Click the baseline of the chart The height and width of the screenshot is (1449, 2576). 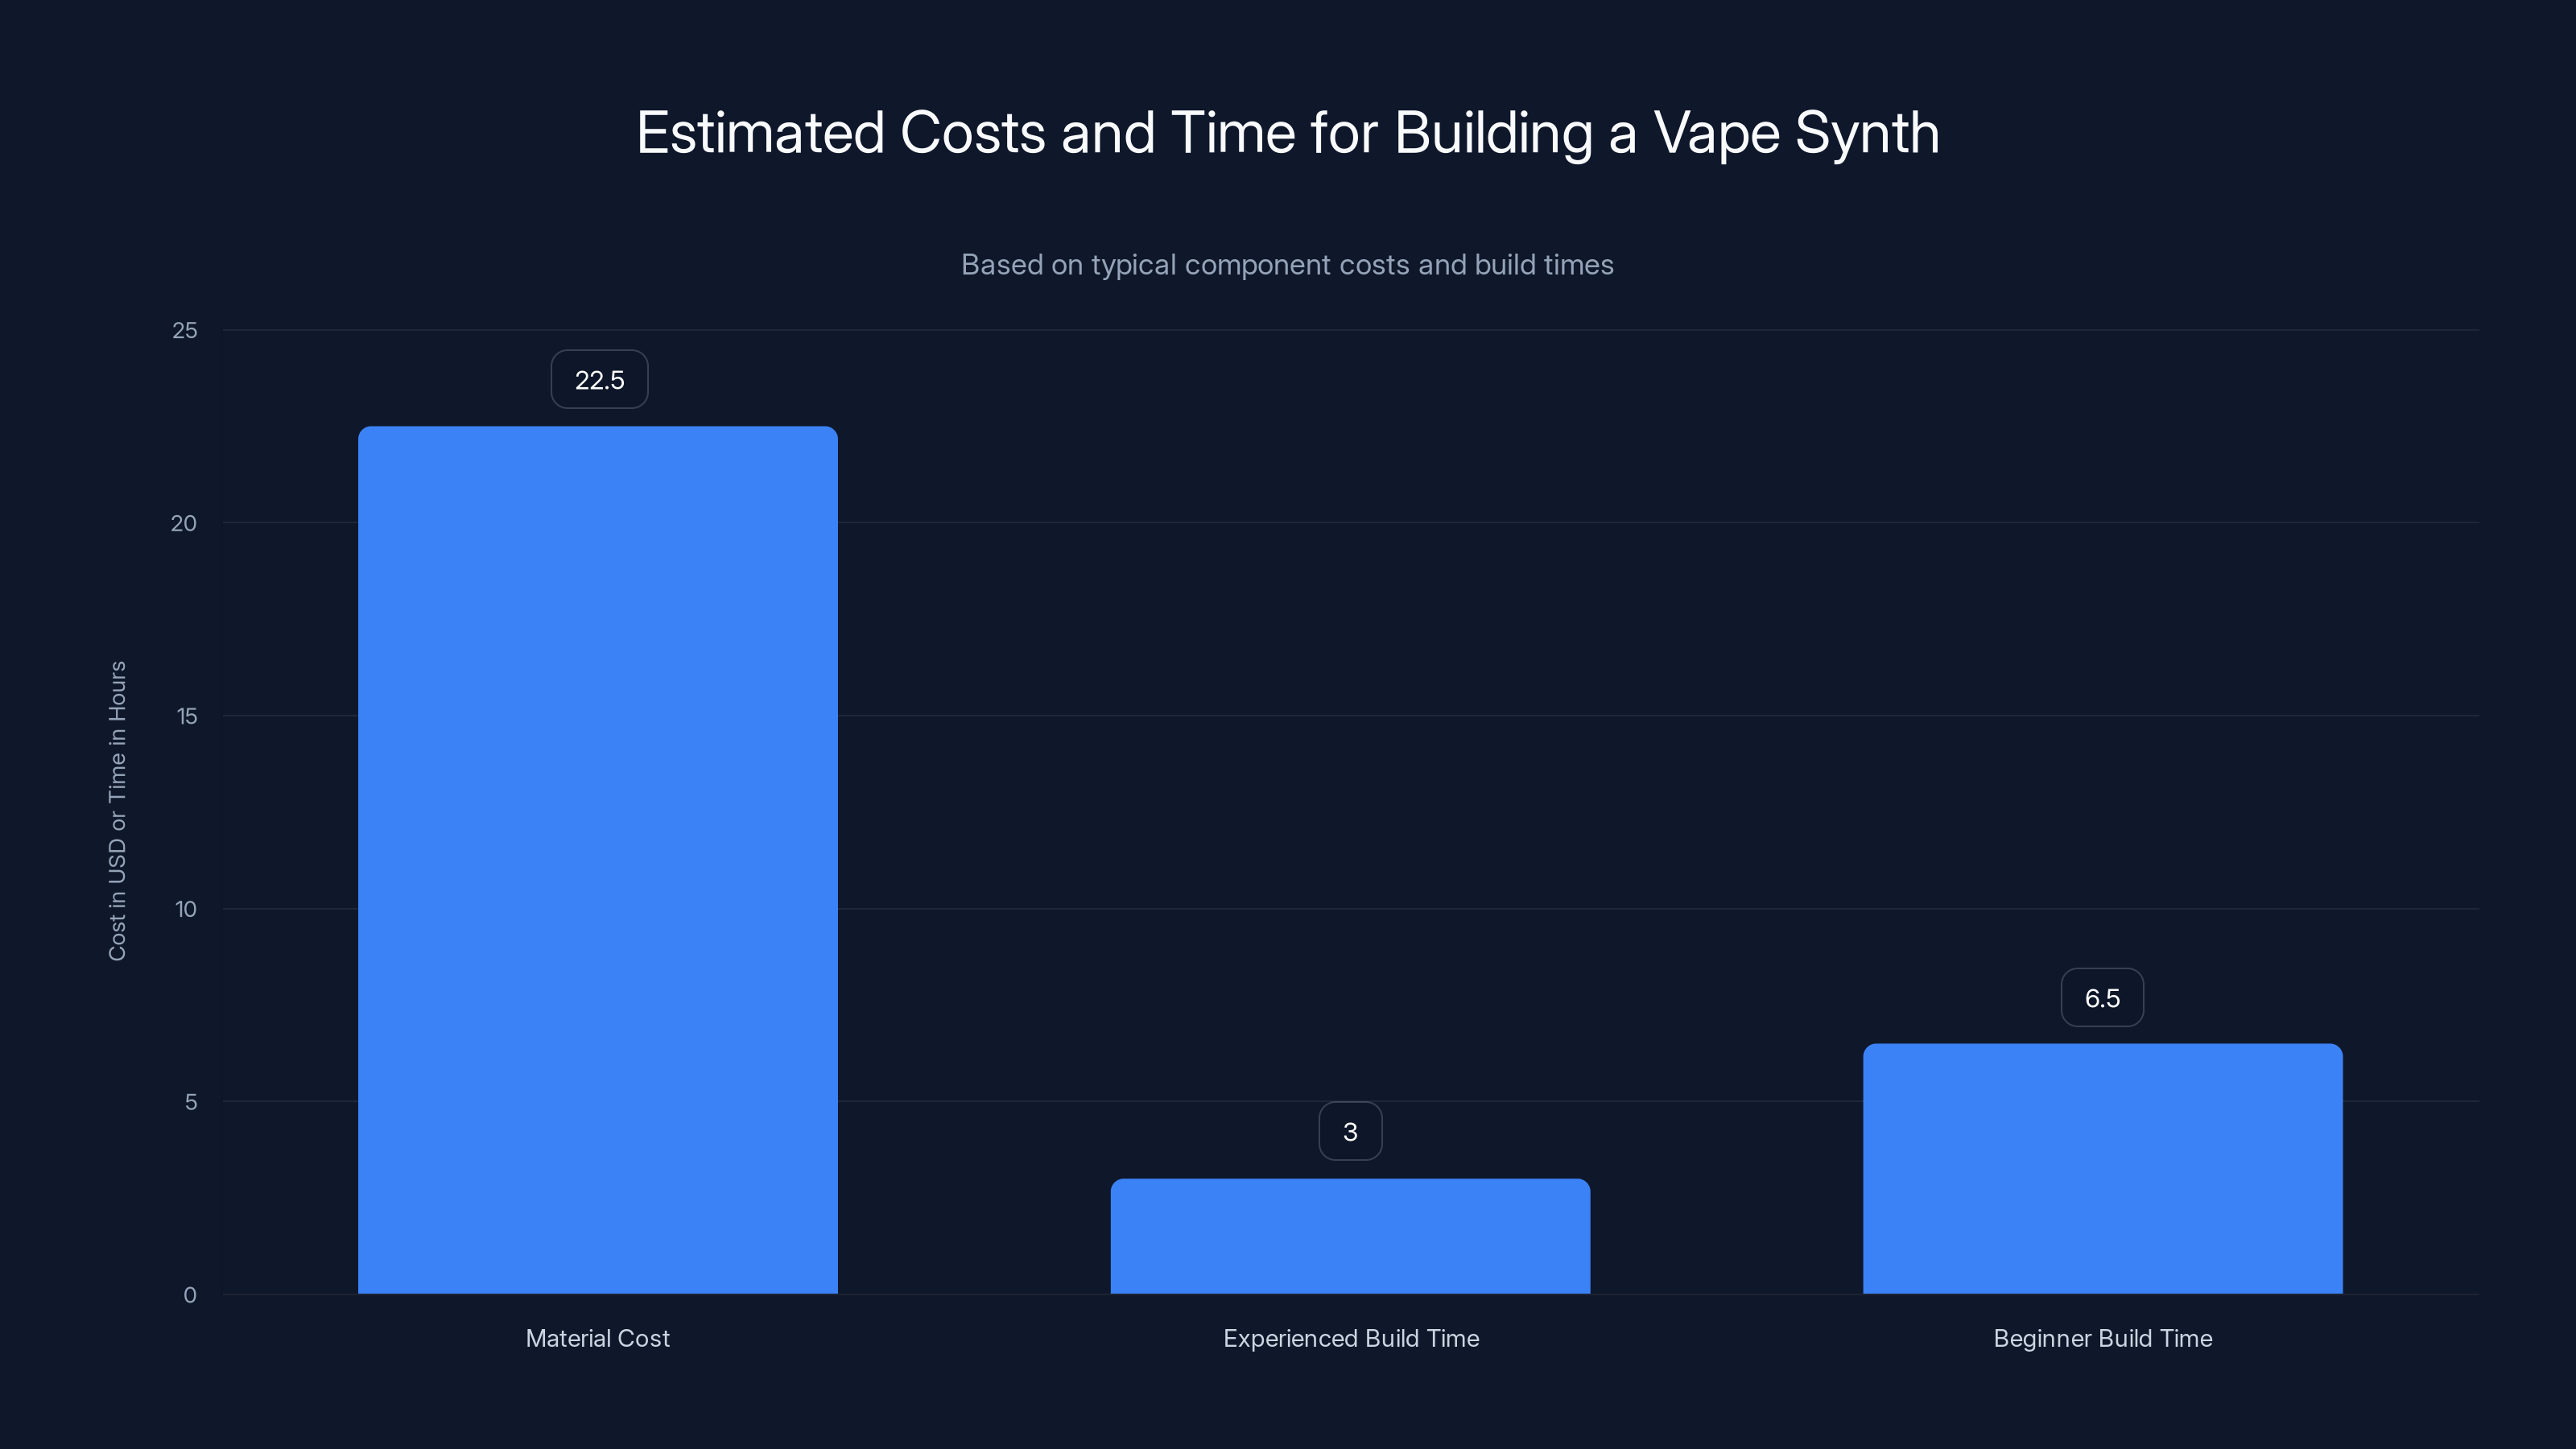pos(1700,1294)
